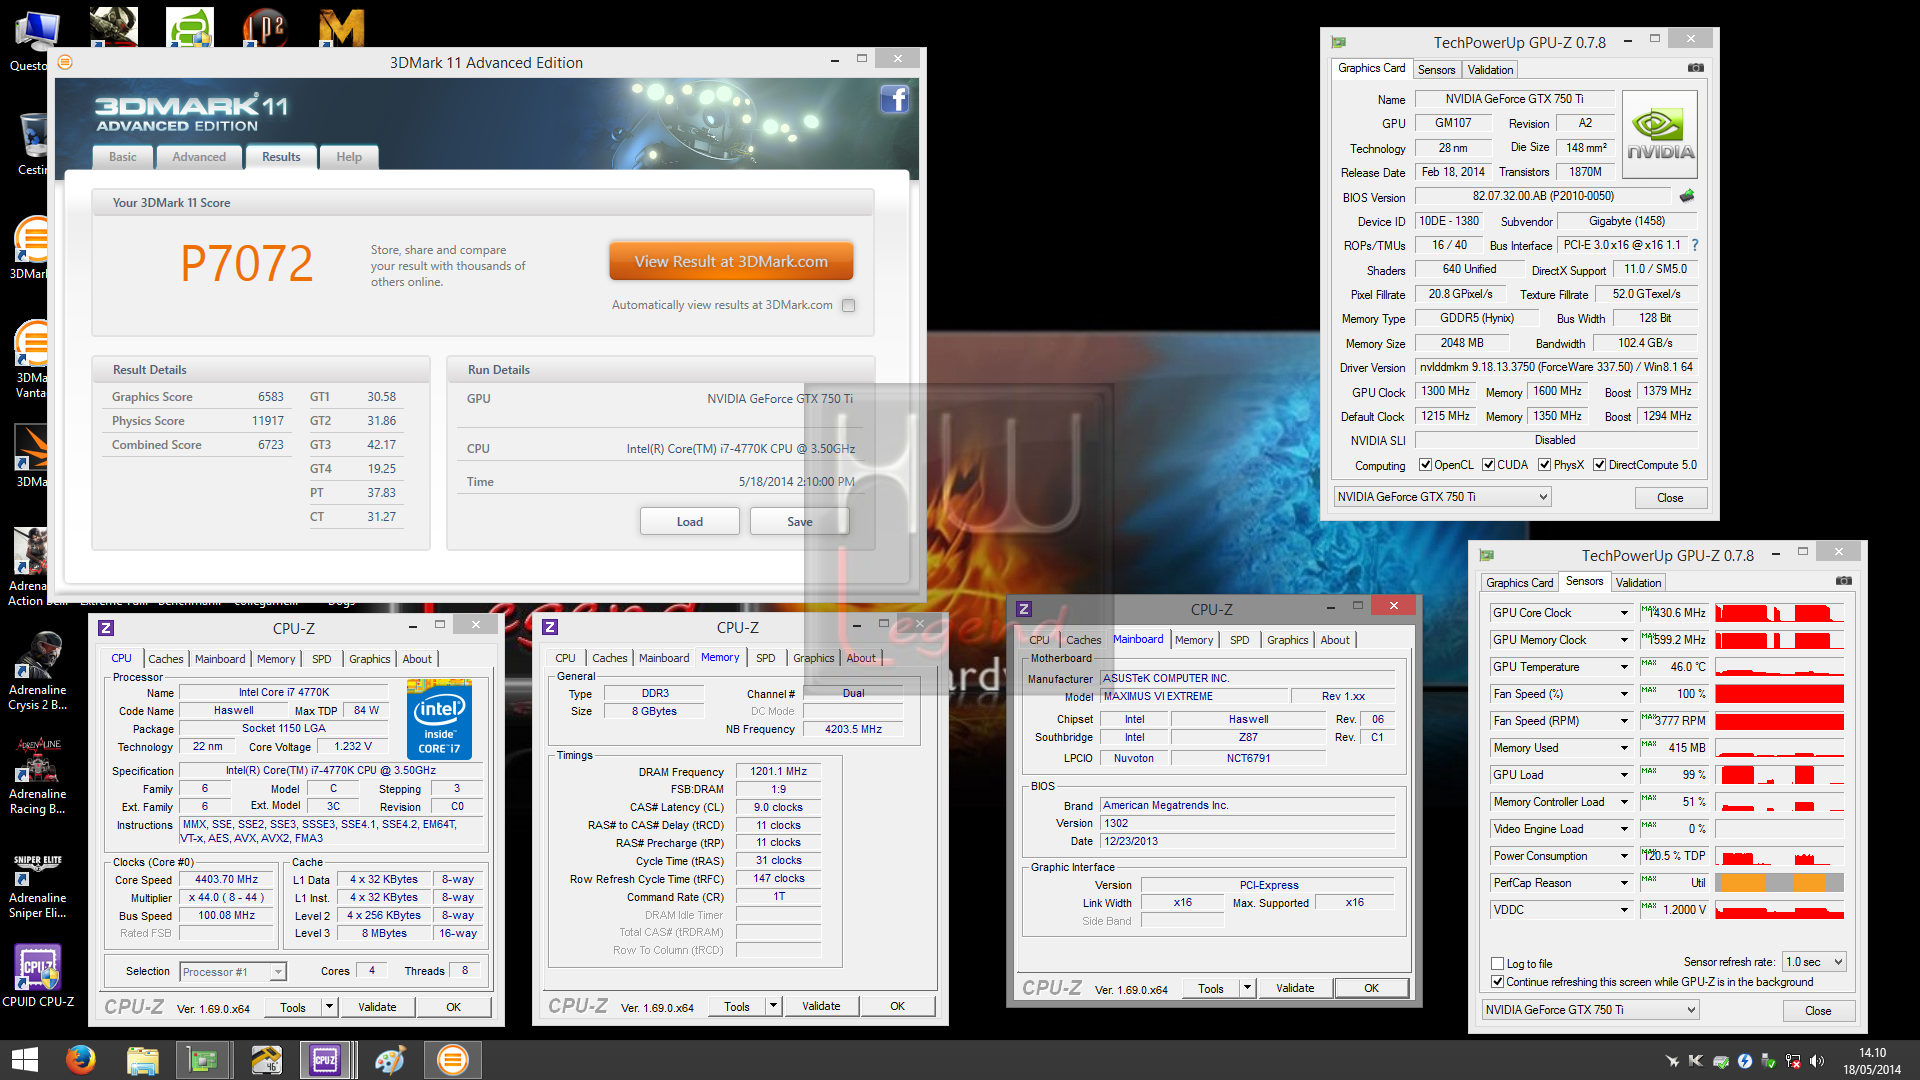1920x1080 pixels.
Task: Click the PerfCap Reason color bar
Action: point(1779,883)
